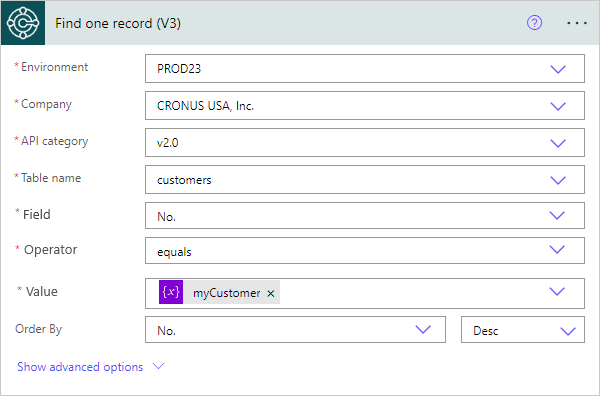This screenshot has width=600, height=396.
Task: Click the PROD23 environment field
Action: (x=365, y=69)
